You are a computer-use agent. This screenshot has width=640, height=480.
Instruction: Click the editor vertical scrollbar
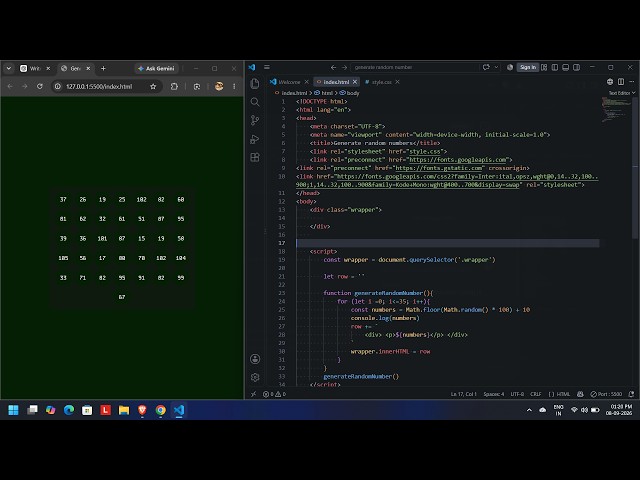(635, 167)
